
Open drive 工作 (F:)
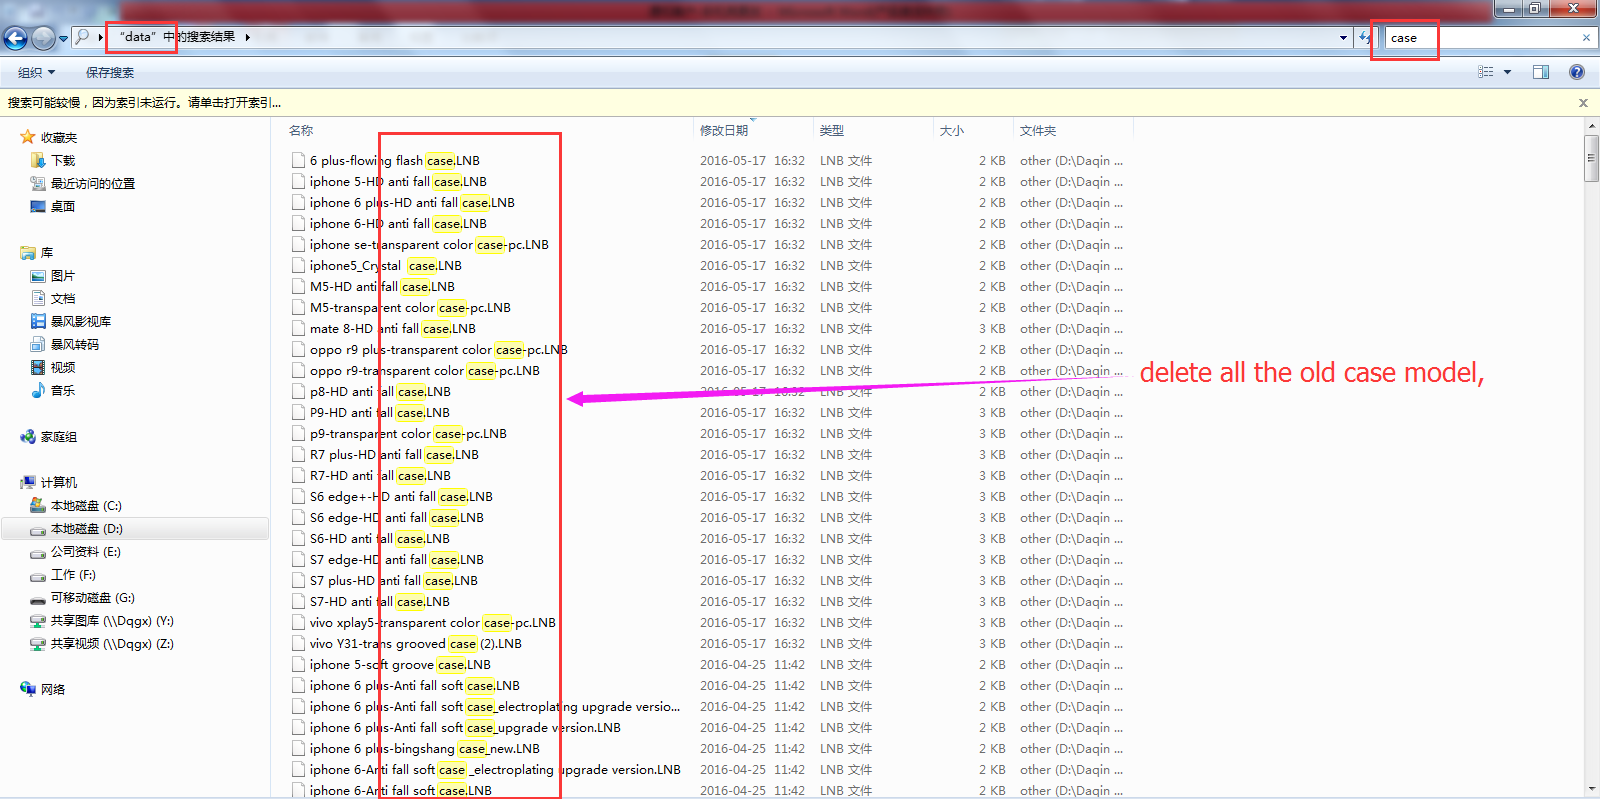point(73,575)
